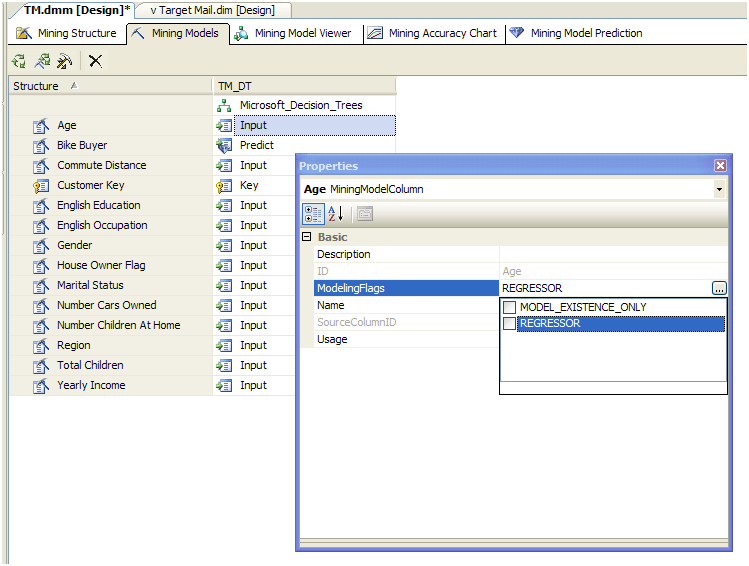
Task: Collapse the Basic property category
Action: (307, 237)
